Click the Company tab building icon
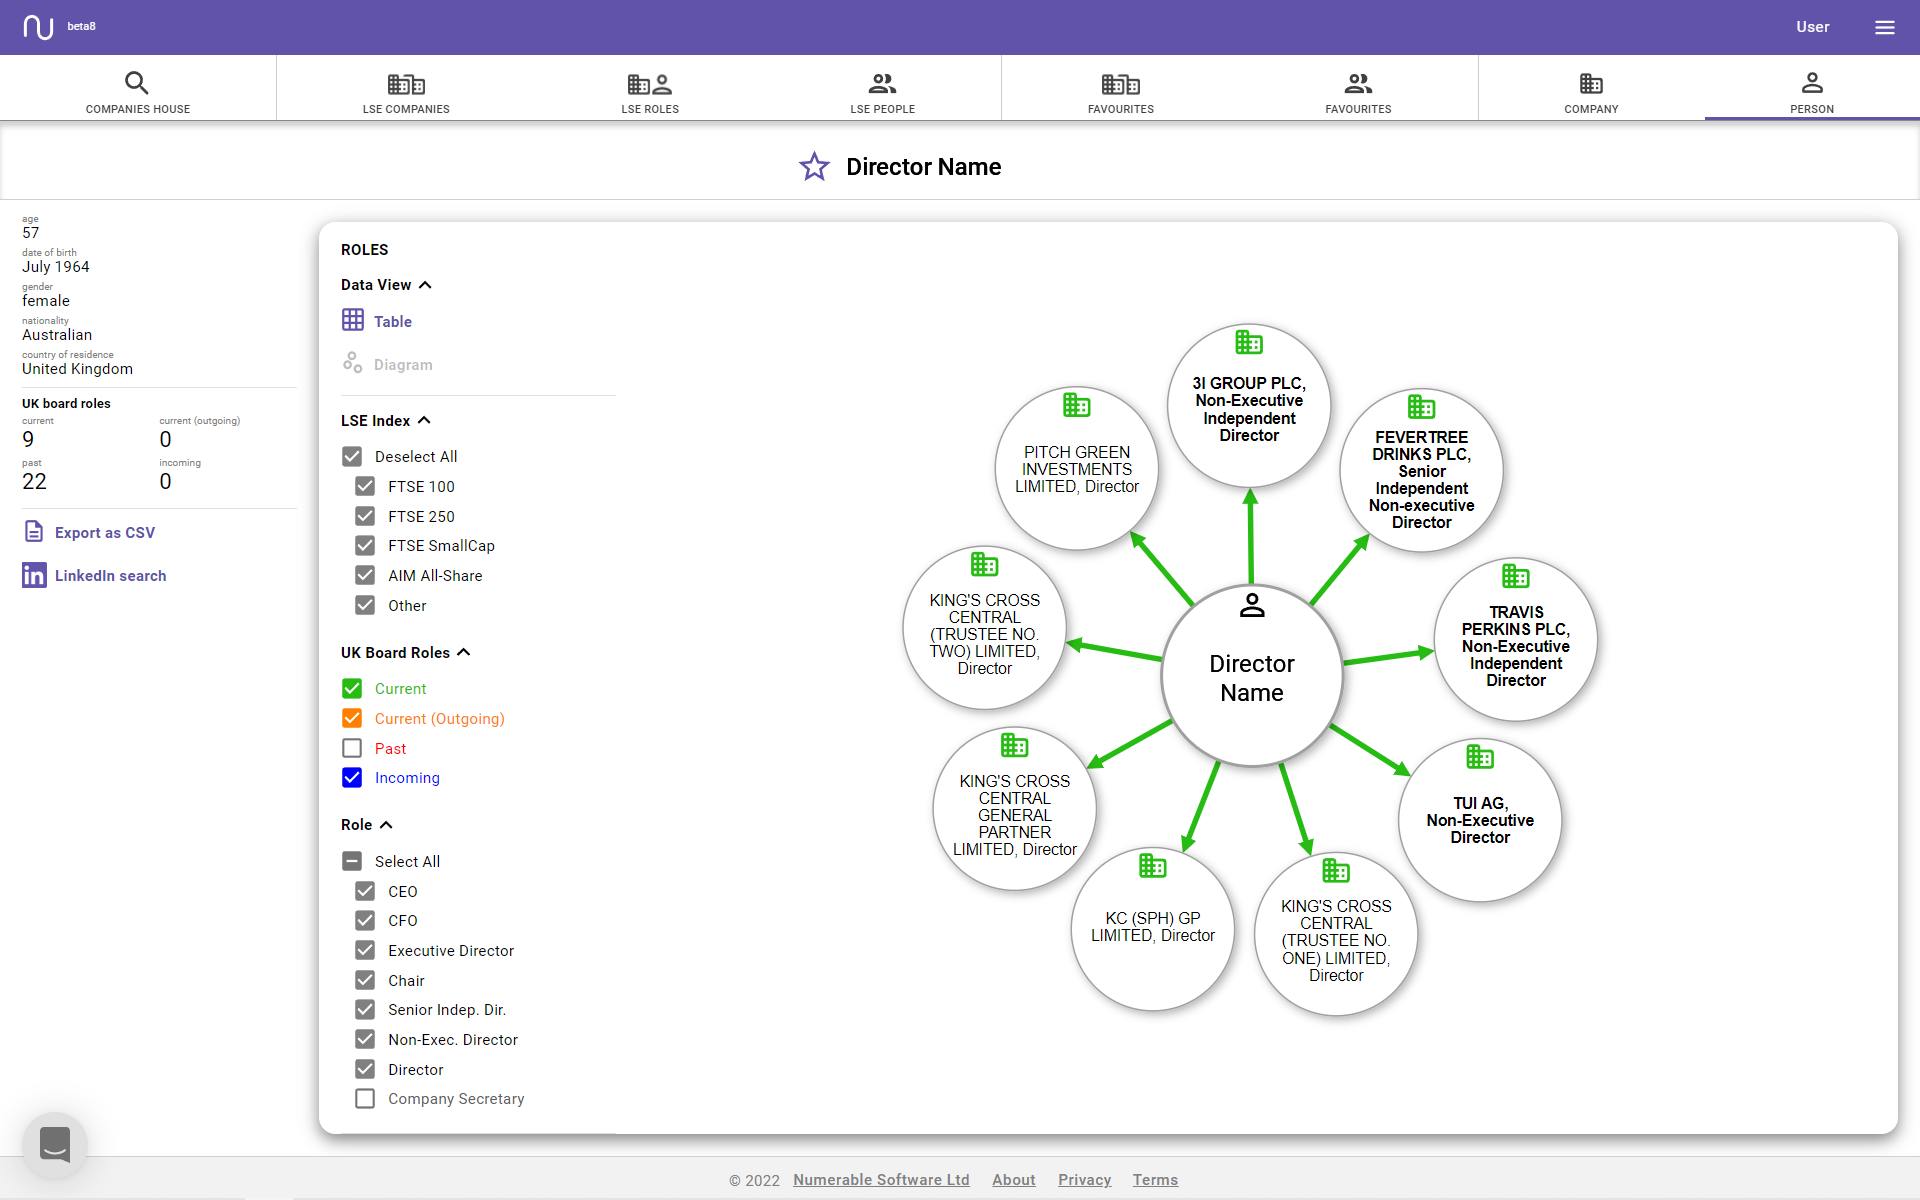Screen dimensions: 1920x1200 click(x=1591, y=83)
